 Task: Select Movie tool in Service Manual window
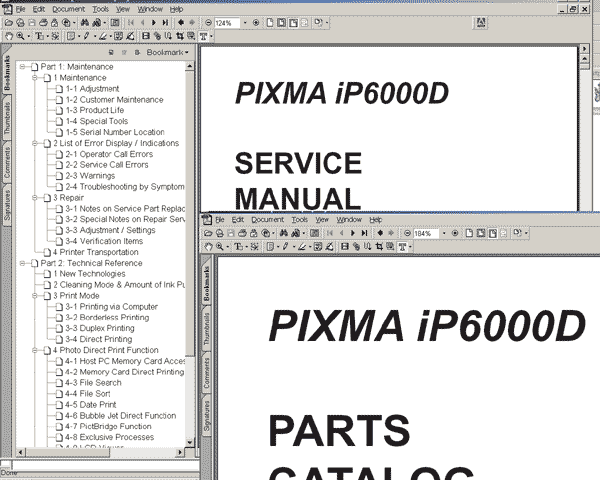(145, 36)
